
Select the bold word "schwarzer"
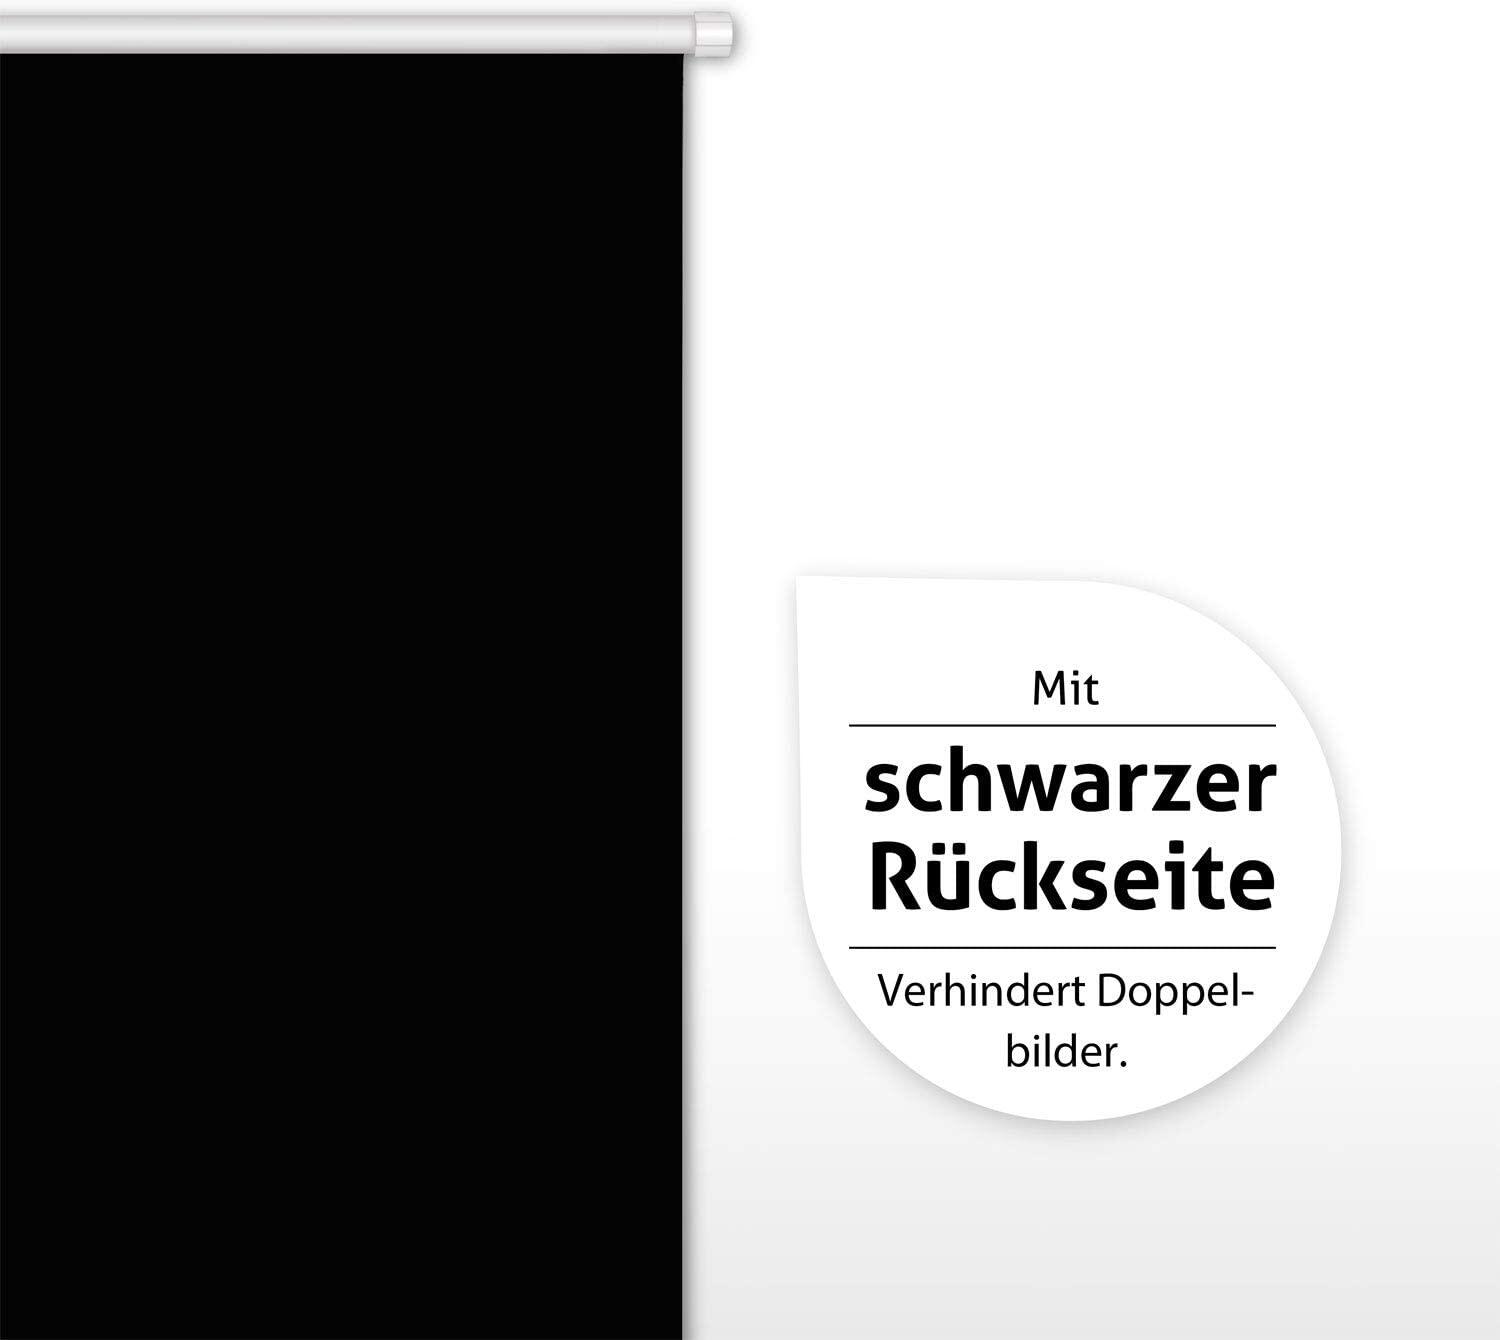pos(1070,786)
